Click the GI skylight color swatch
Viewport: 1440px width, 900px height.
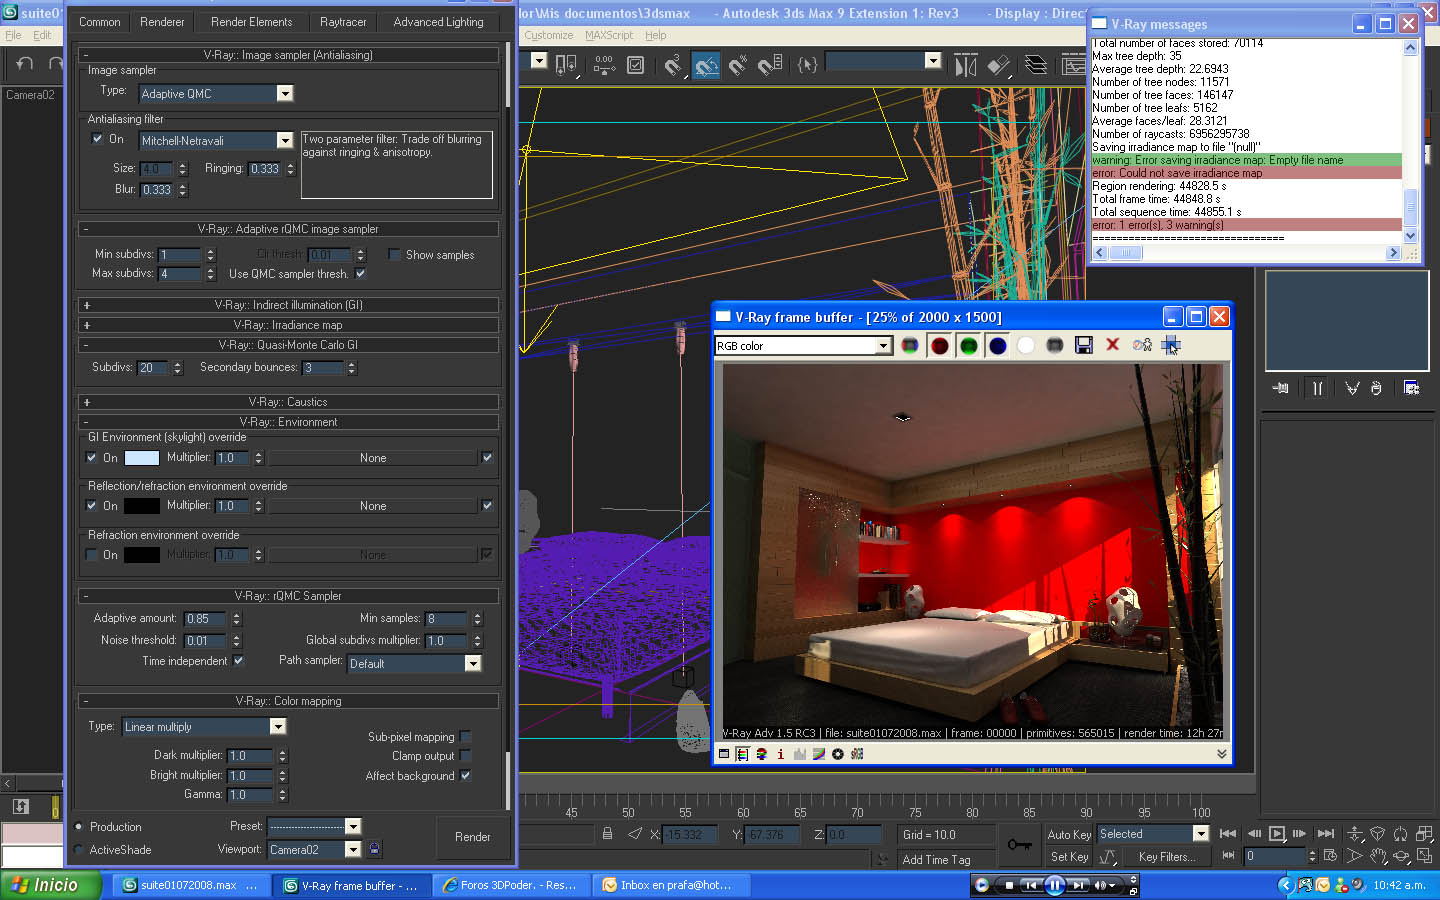click(141, 458)
